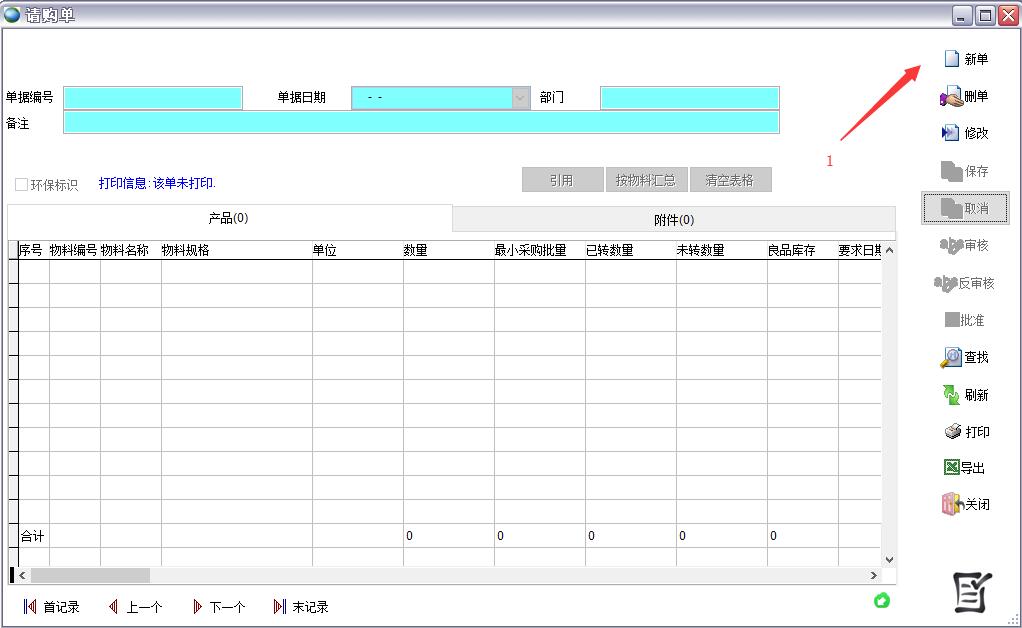This screenshot has width=1022, height=628.
Task: Expand the 单据日期 date dropdown
Action: click(x=520, y=98)
